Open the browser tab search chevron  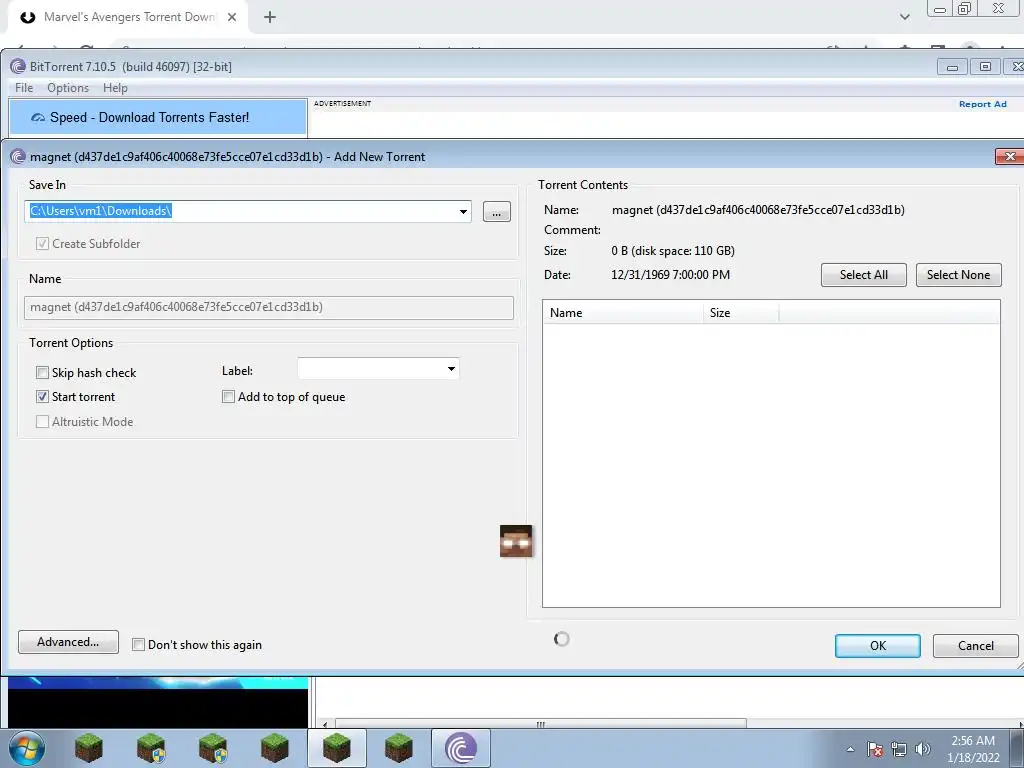click(904, 17)
